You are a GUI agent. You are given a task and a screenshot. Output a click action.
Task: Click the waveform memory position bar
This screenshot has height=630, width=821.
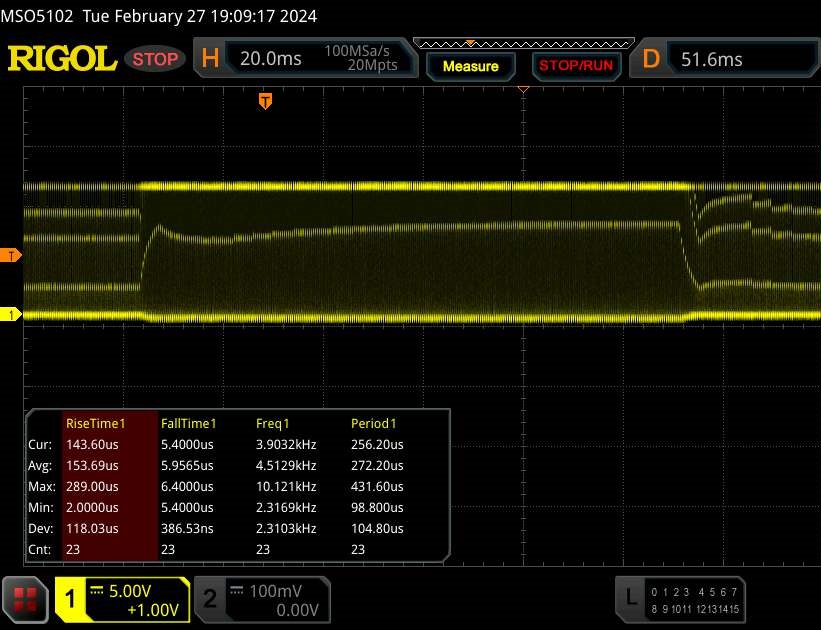point(522,44)
